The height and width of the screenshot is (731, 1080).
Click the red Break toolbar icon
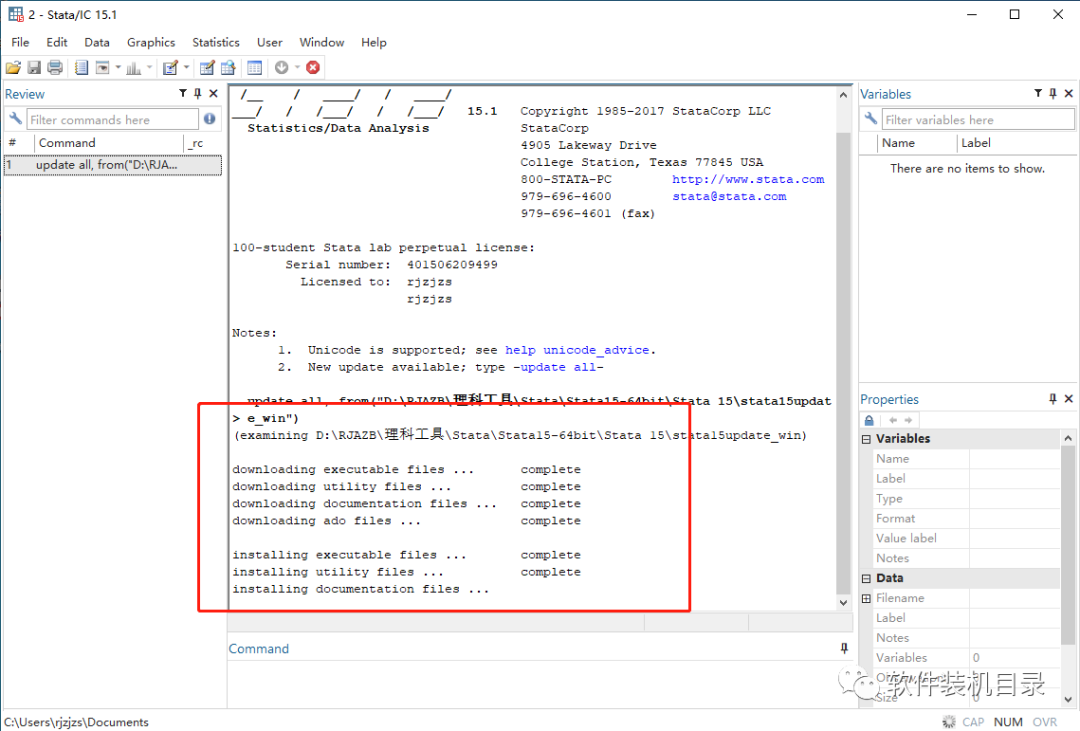[x=313, y=68]
